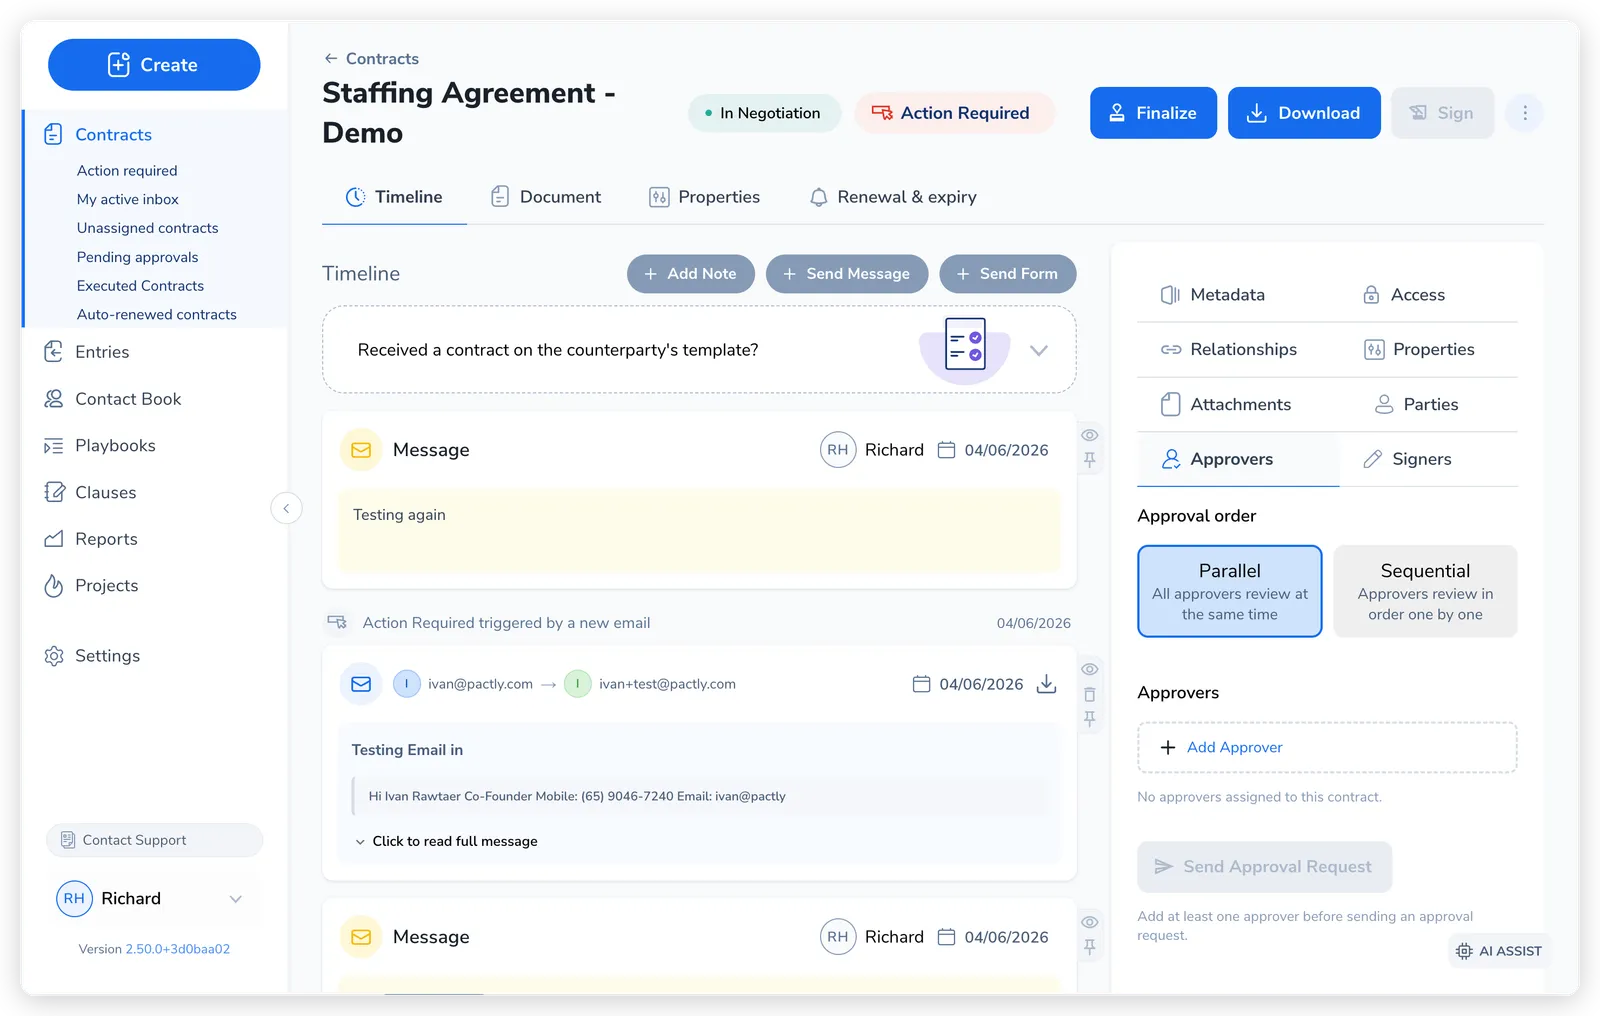Screen dimensions: 1600x1016
Task: Click Send Form button
Action: (1008, 274)
